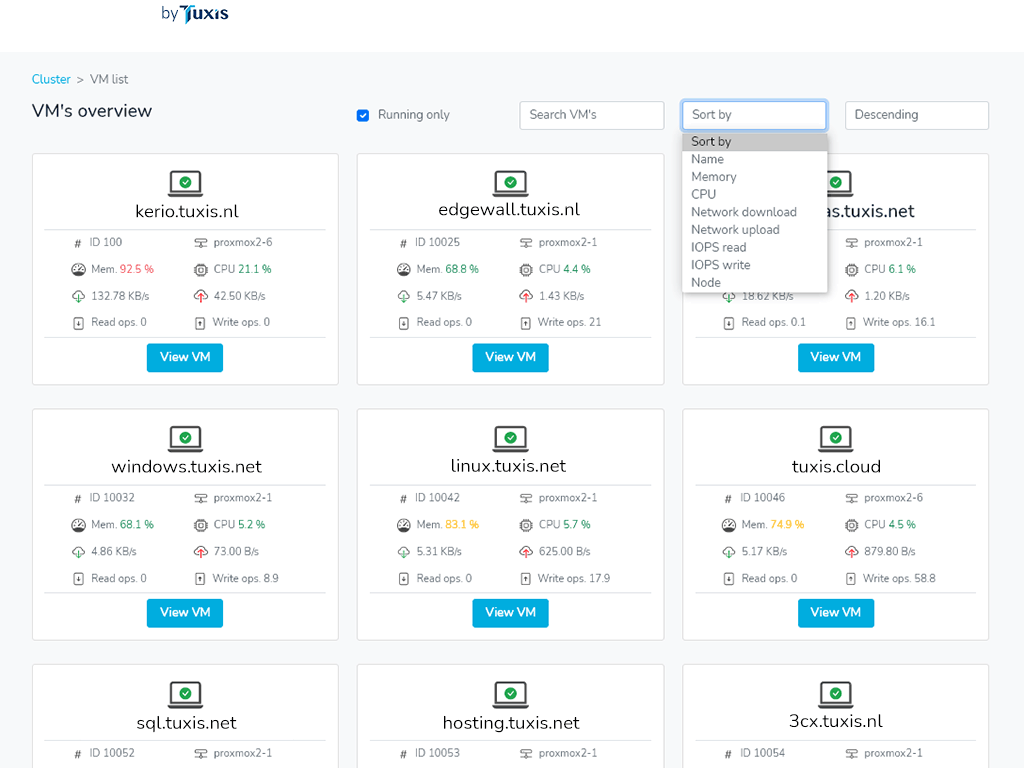The height and width of the screenshot is (768, 1024).
Task: Choose Network download in the sort list
Action: [754, 212]
